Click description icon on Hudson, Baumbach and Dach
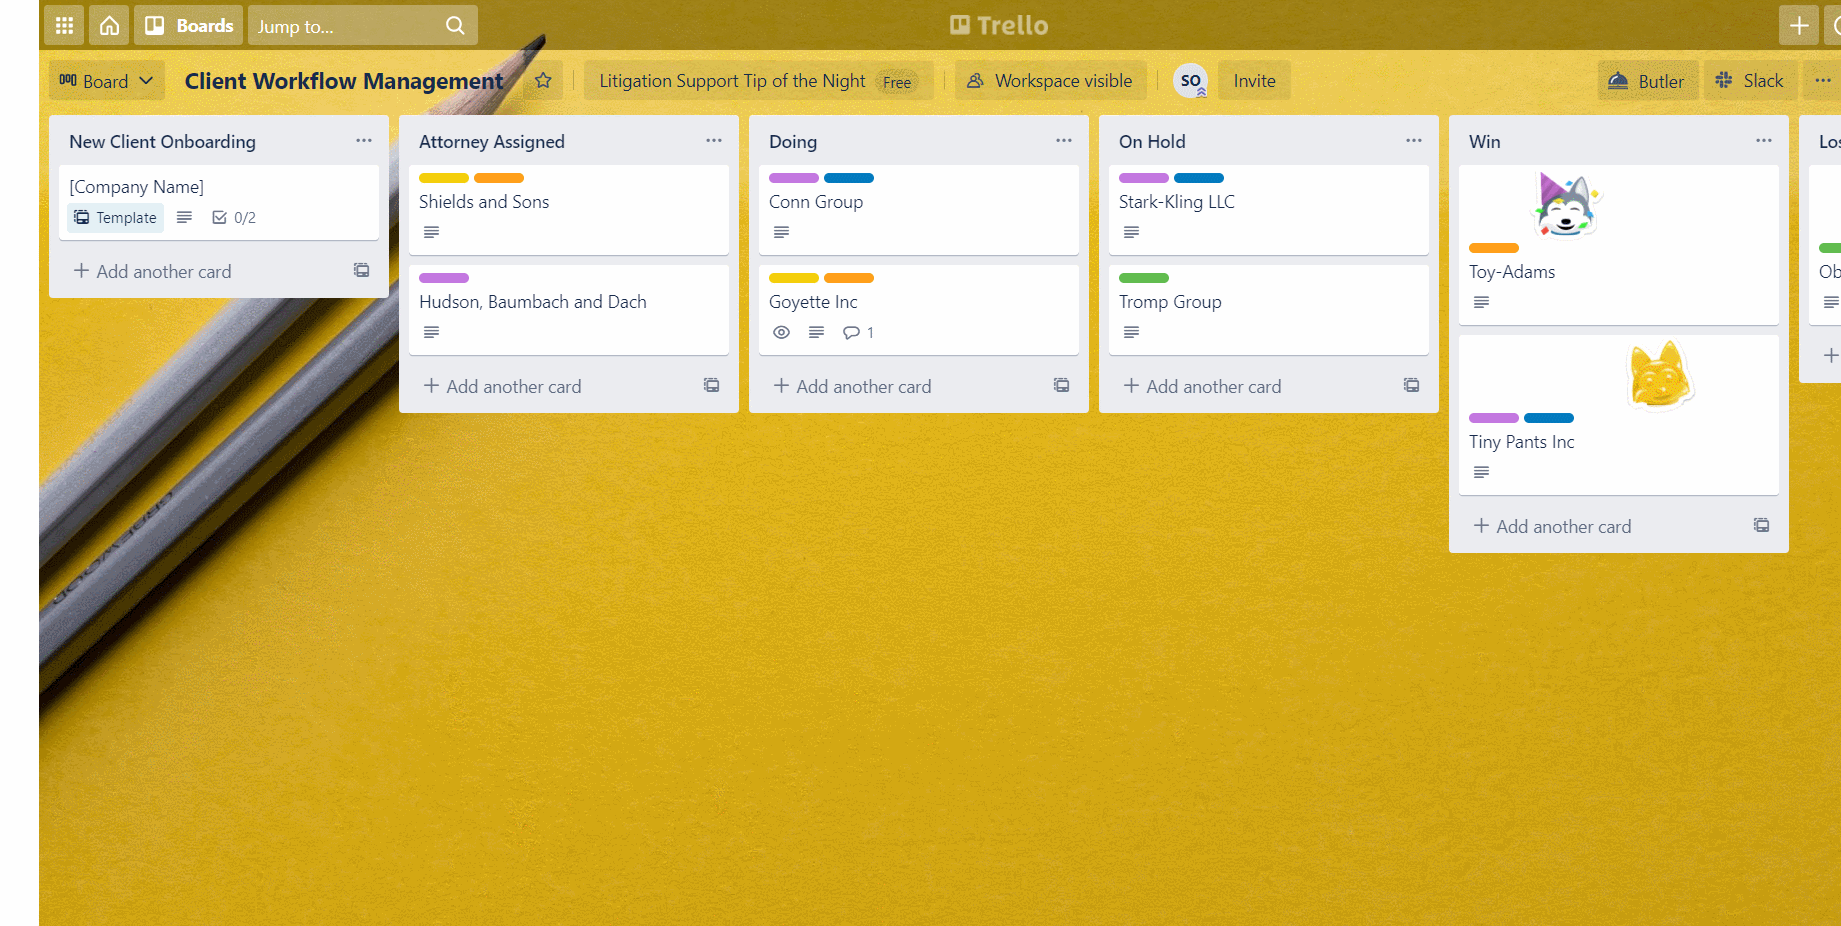The width and height of the screenshot is (1841, 926). [x=431, y=332]
